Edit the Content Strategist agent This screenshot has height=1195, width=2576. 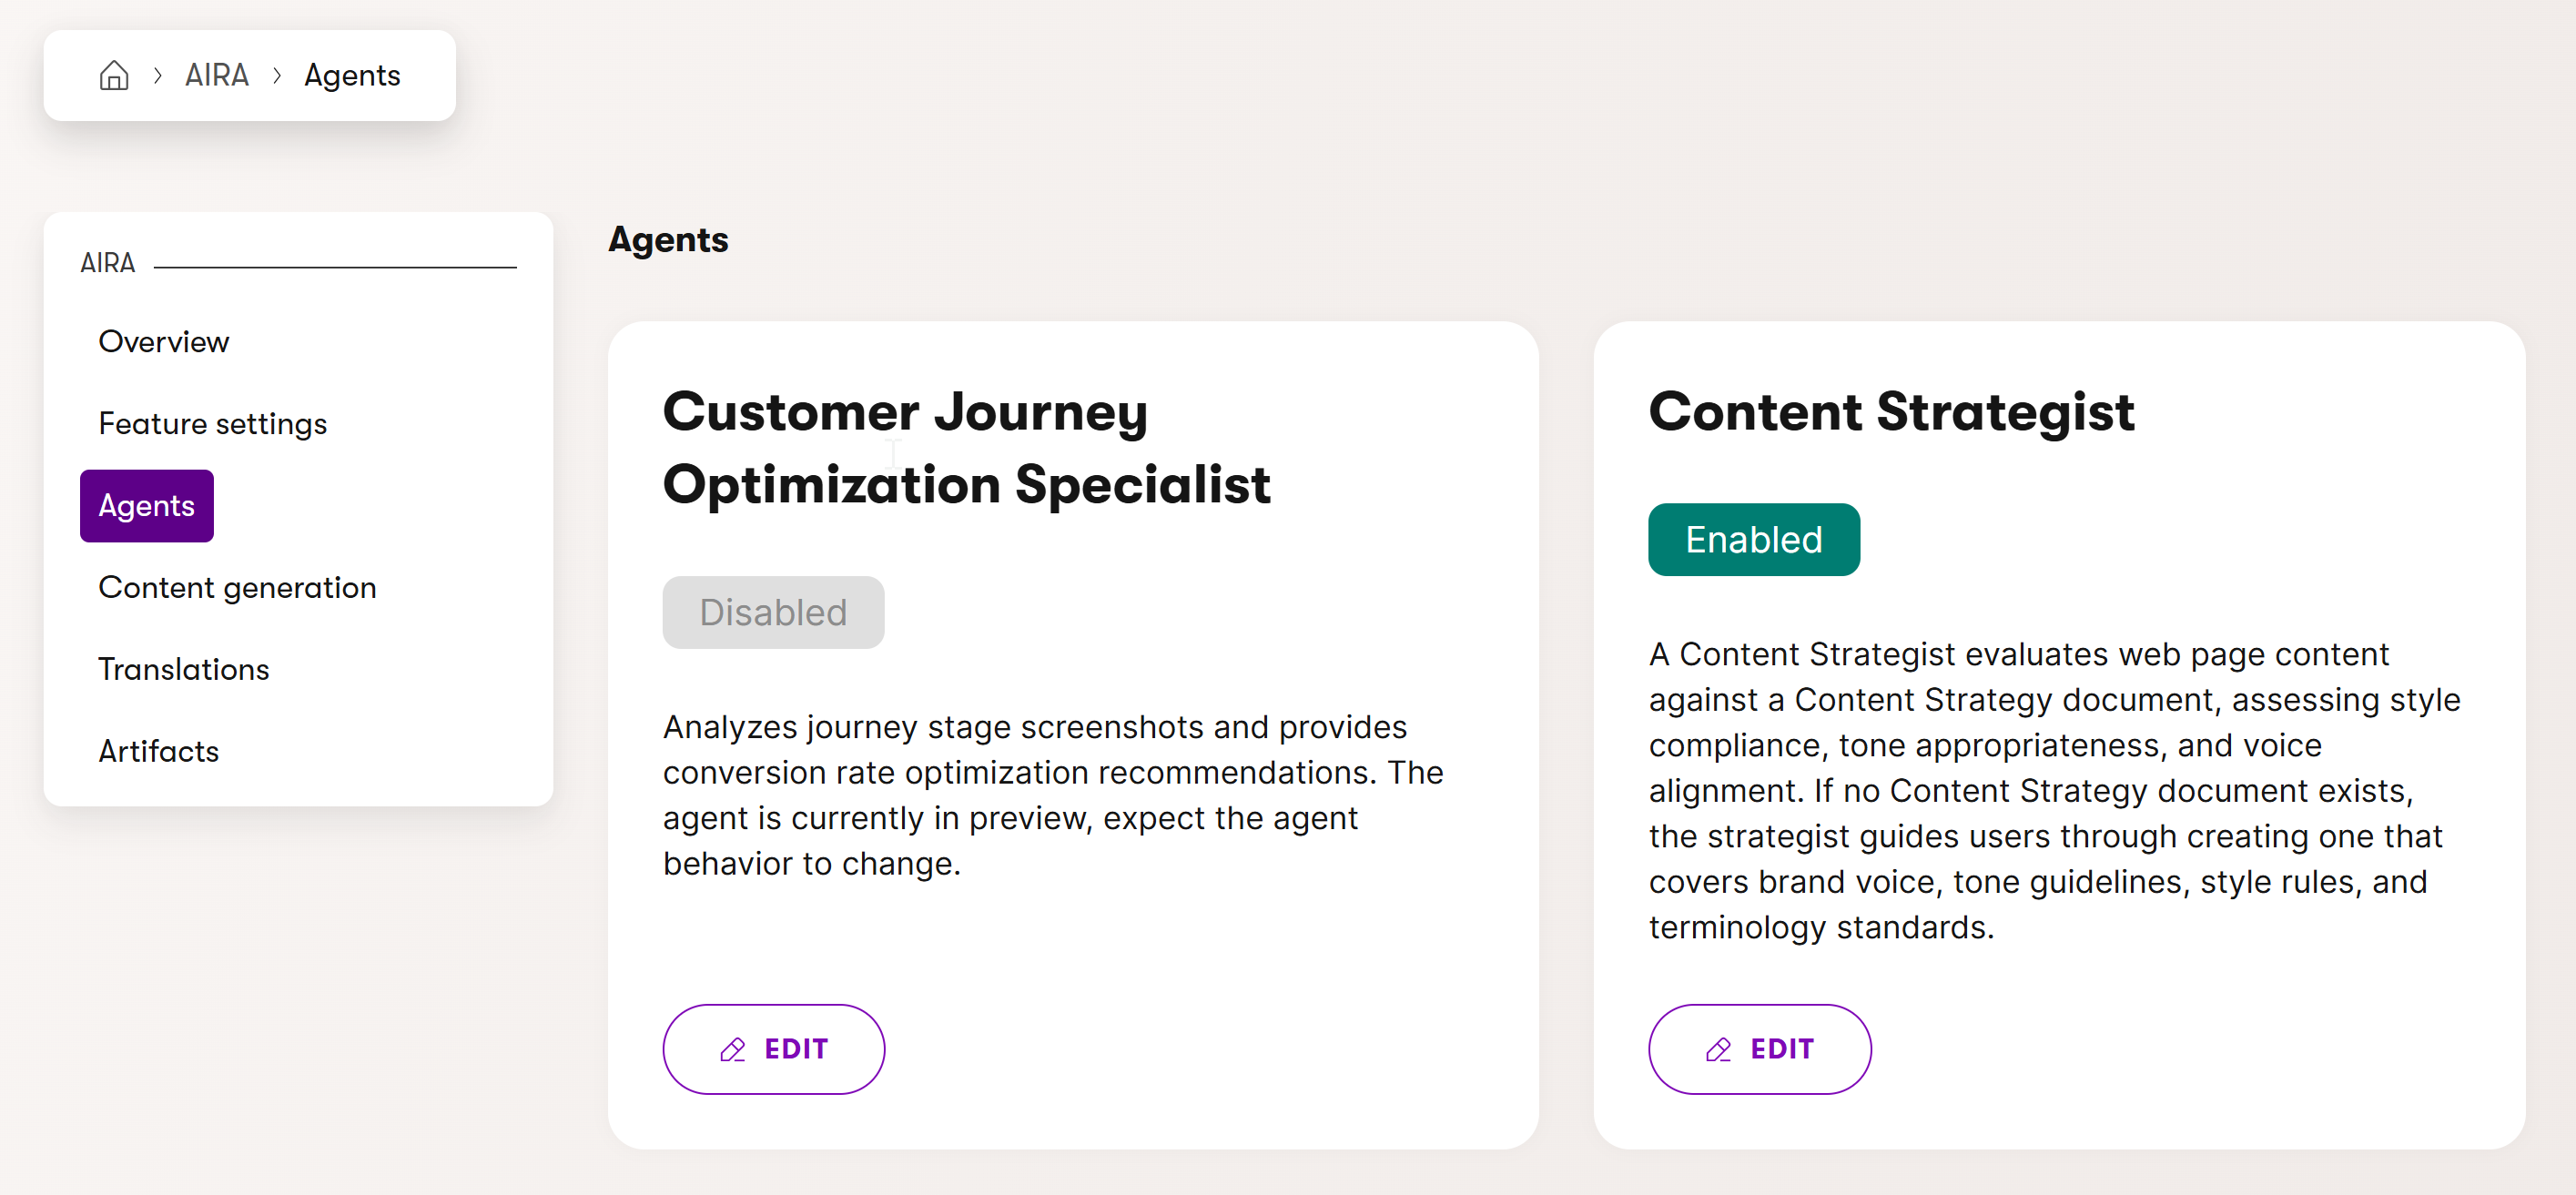pos(1759,1049)
